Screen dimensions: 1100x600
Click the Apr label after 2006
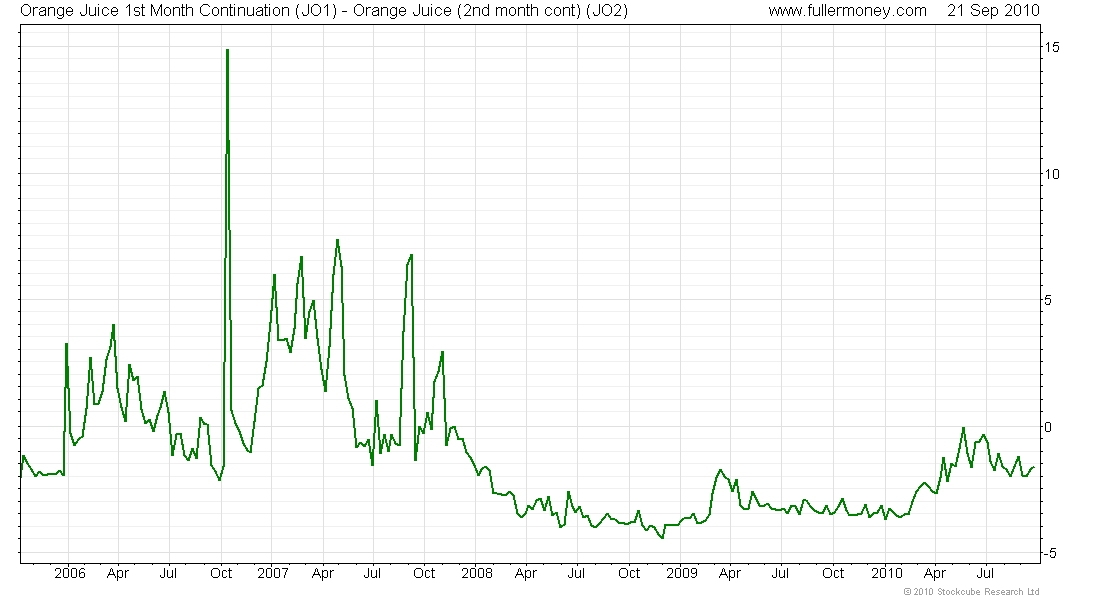click(x=118, y=573)
